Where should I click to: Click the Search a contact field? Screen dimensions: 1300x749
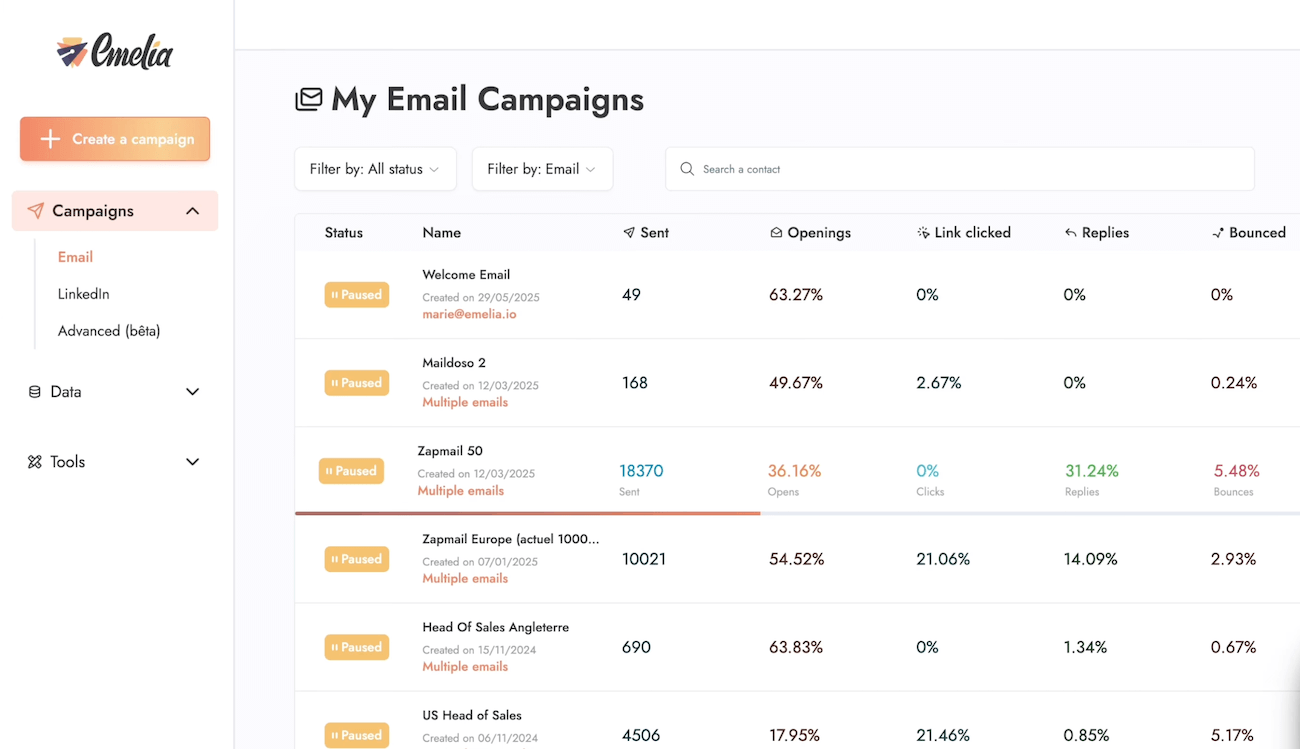point(960,169)
